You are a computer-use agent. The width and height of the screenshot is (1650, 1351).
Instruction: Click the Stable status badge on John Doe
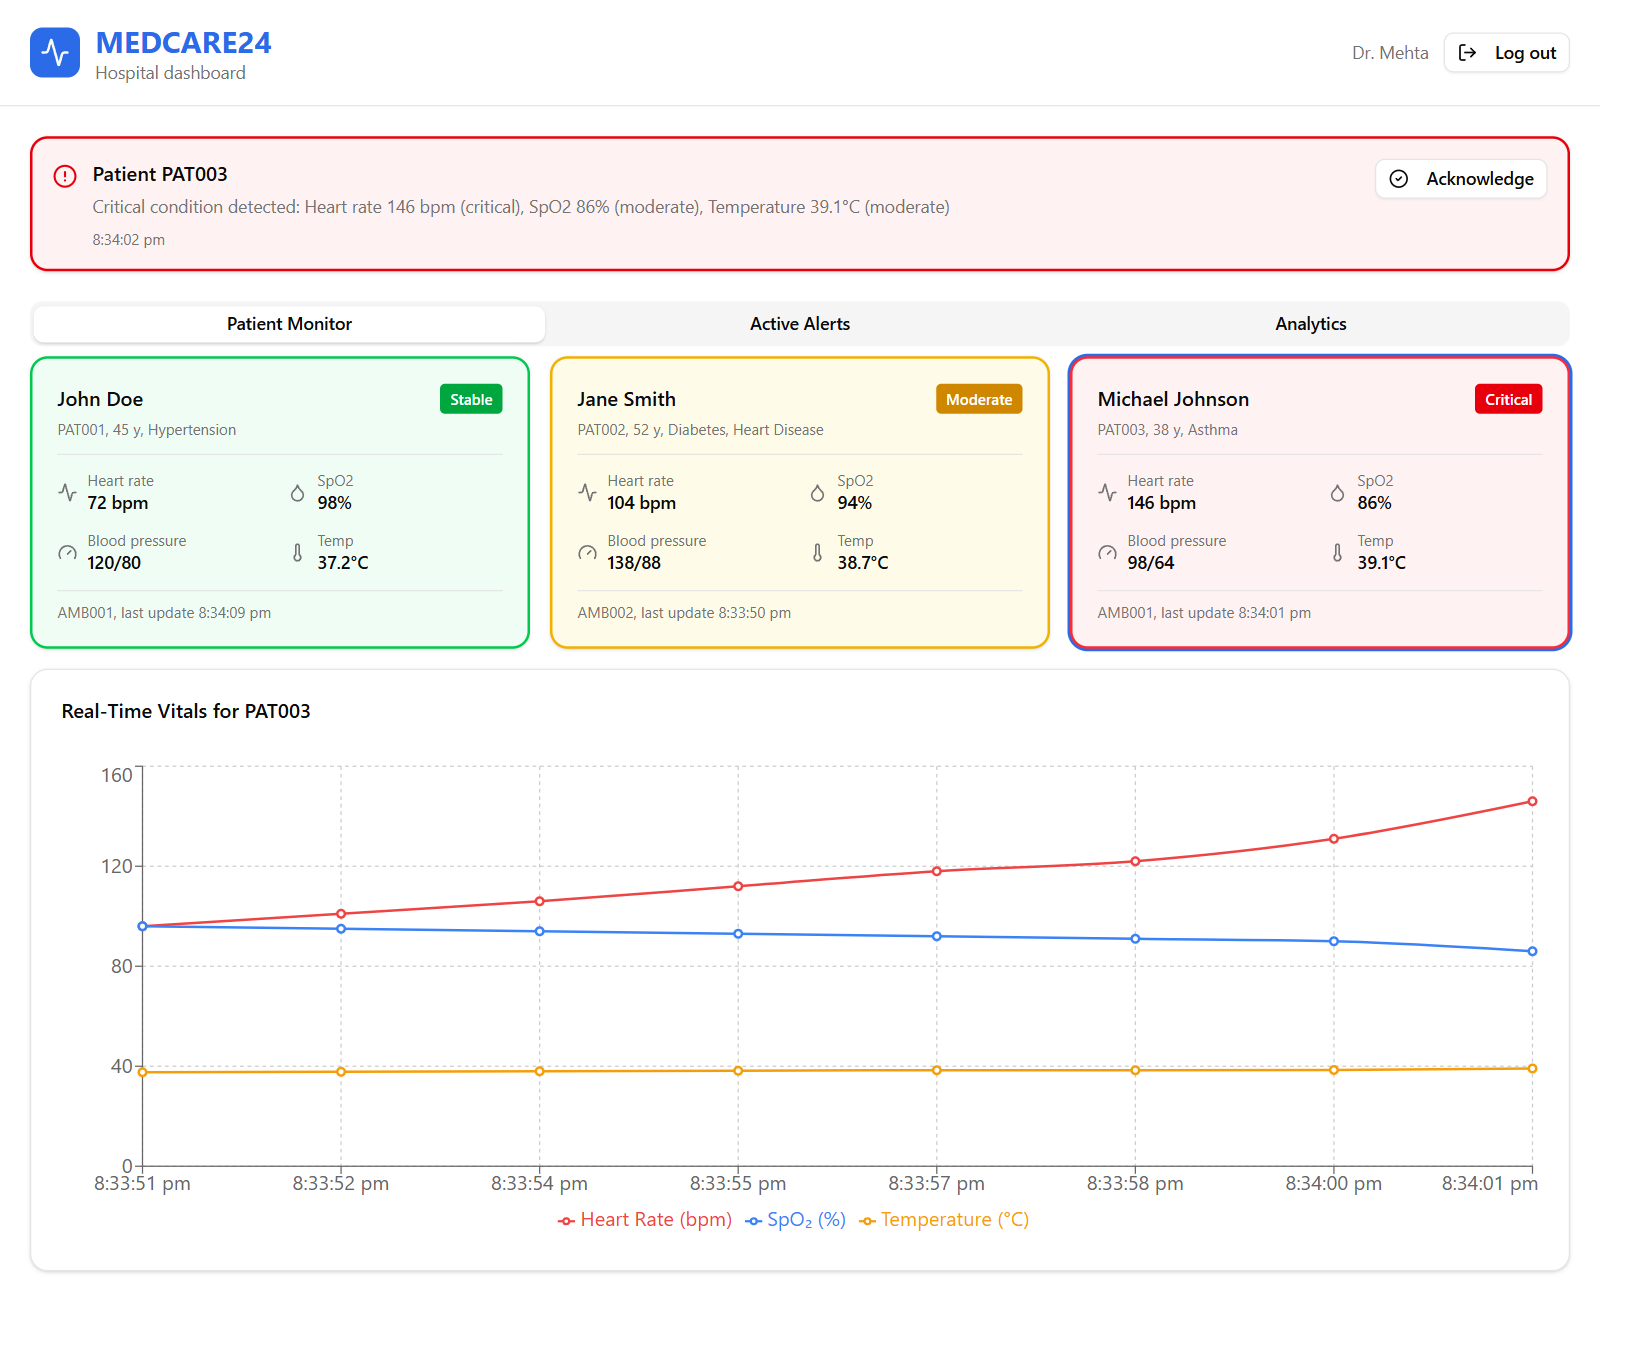coord(471,399)
